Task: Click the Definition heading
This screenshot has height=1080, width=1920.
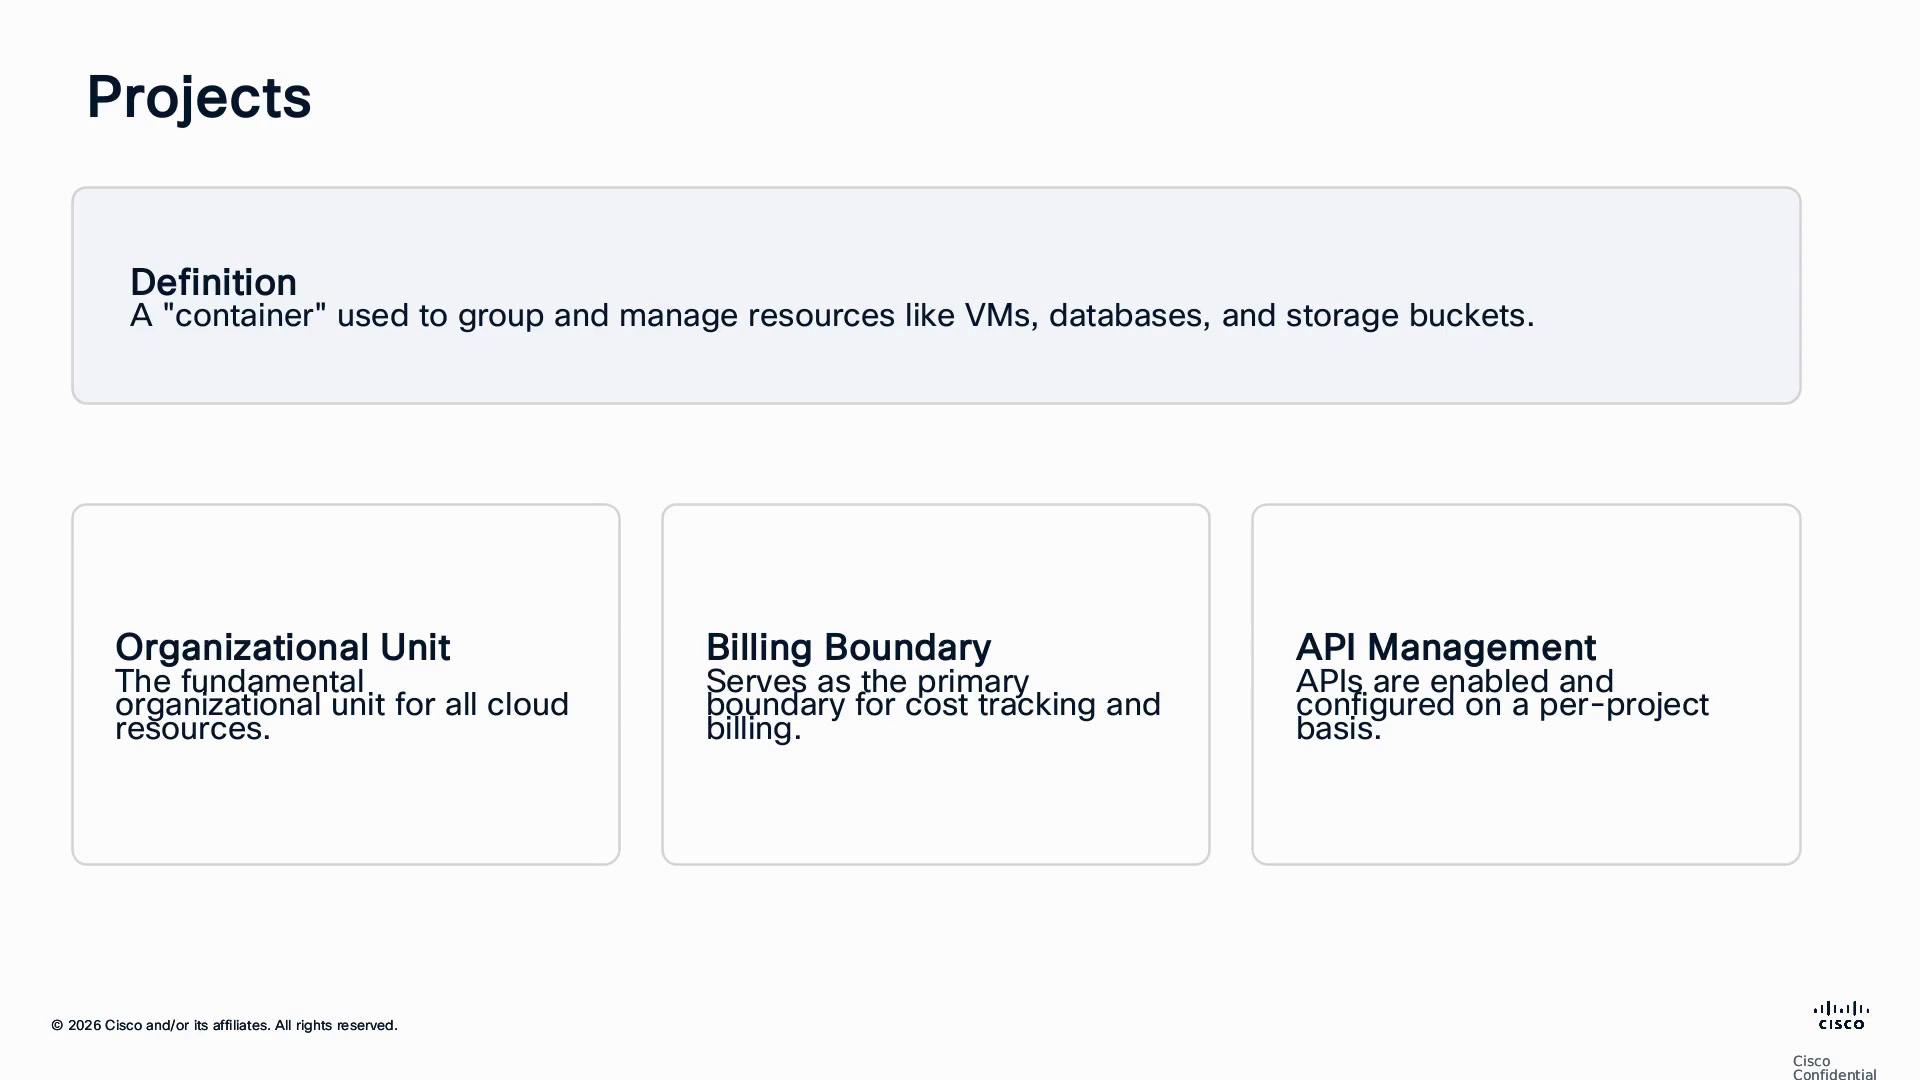Action: click(213, 282)
